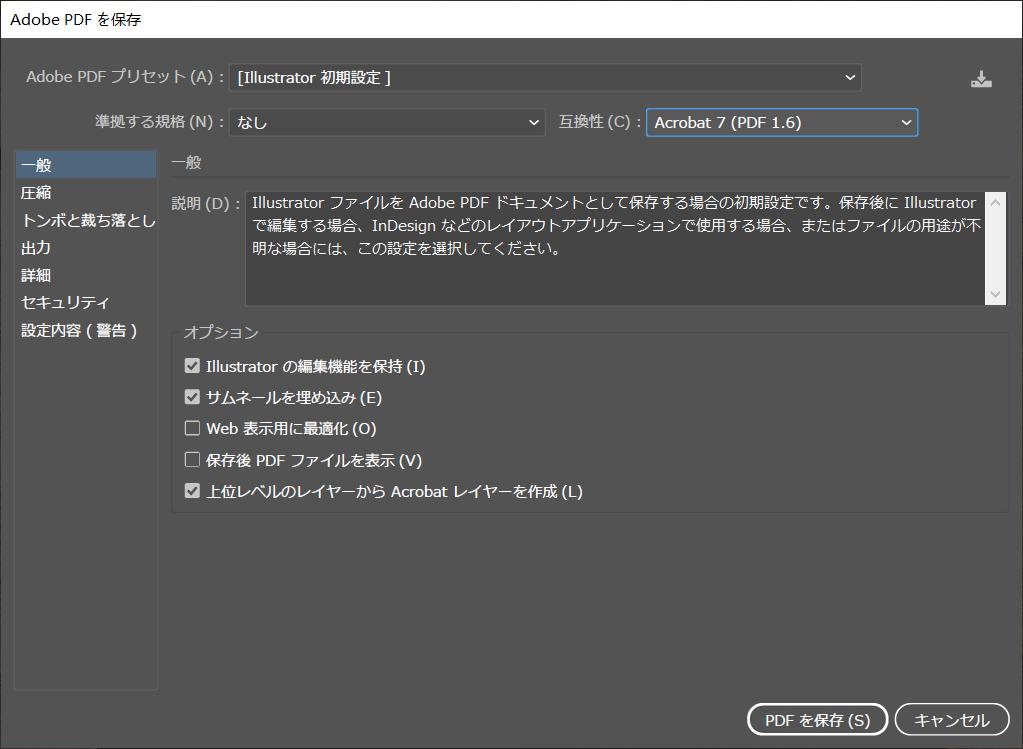1023x749 pixels.
Task: Select the 設定内容 (警告) category
Action: point(85,330)
